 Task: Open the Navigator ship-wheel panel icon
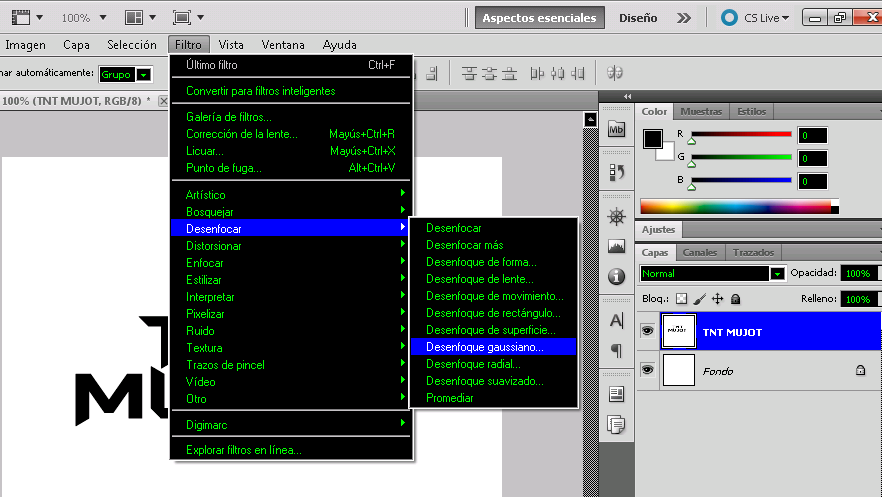pyautogui.click(x=617, y=217)
